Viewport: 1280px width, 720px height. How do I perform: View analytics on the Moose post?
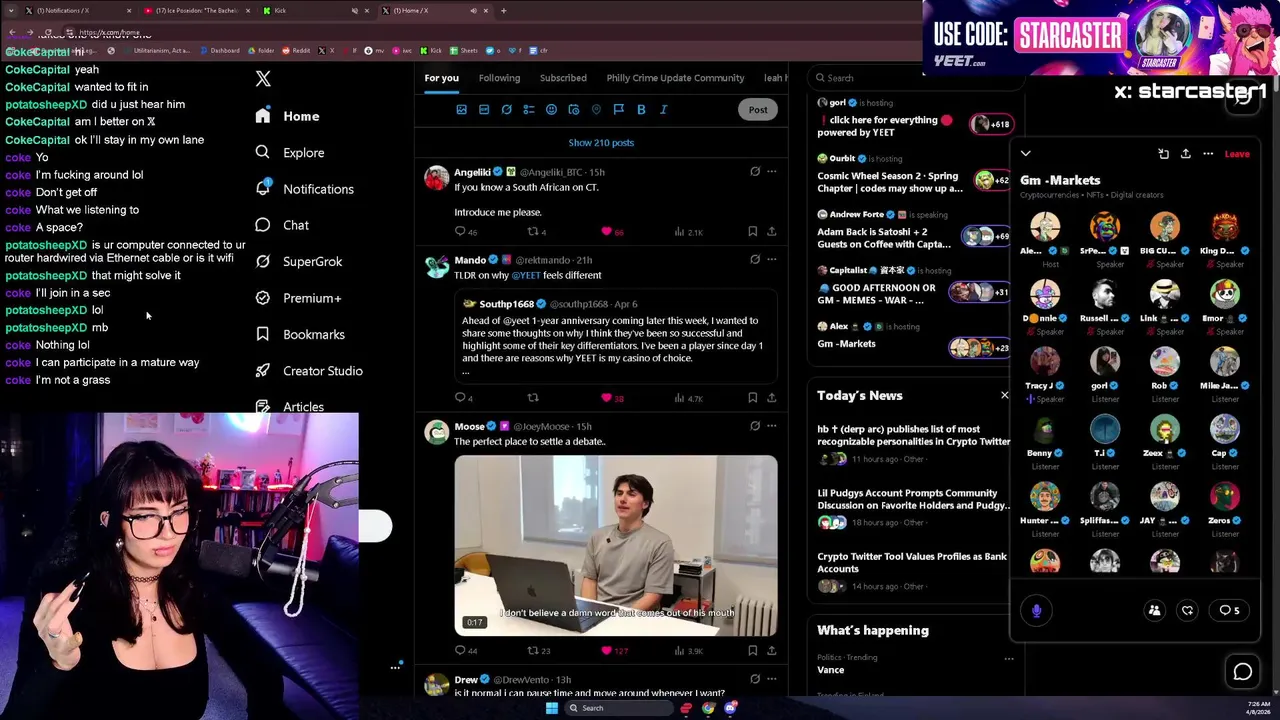(688, 651)
